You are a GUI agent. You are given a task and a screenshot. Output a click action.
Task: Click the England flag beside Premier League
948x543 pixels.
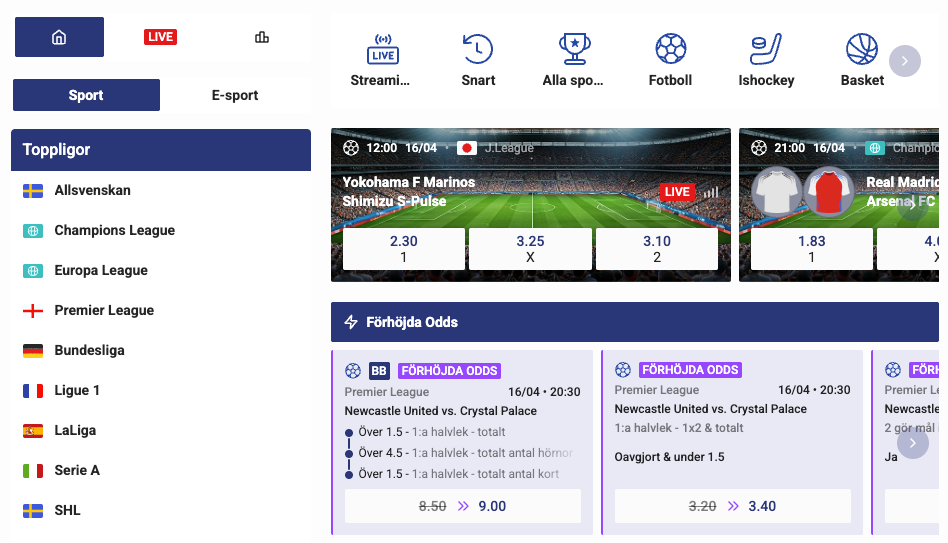click(x=33, y=311)
